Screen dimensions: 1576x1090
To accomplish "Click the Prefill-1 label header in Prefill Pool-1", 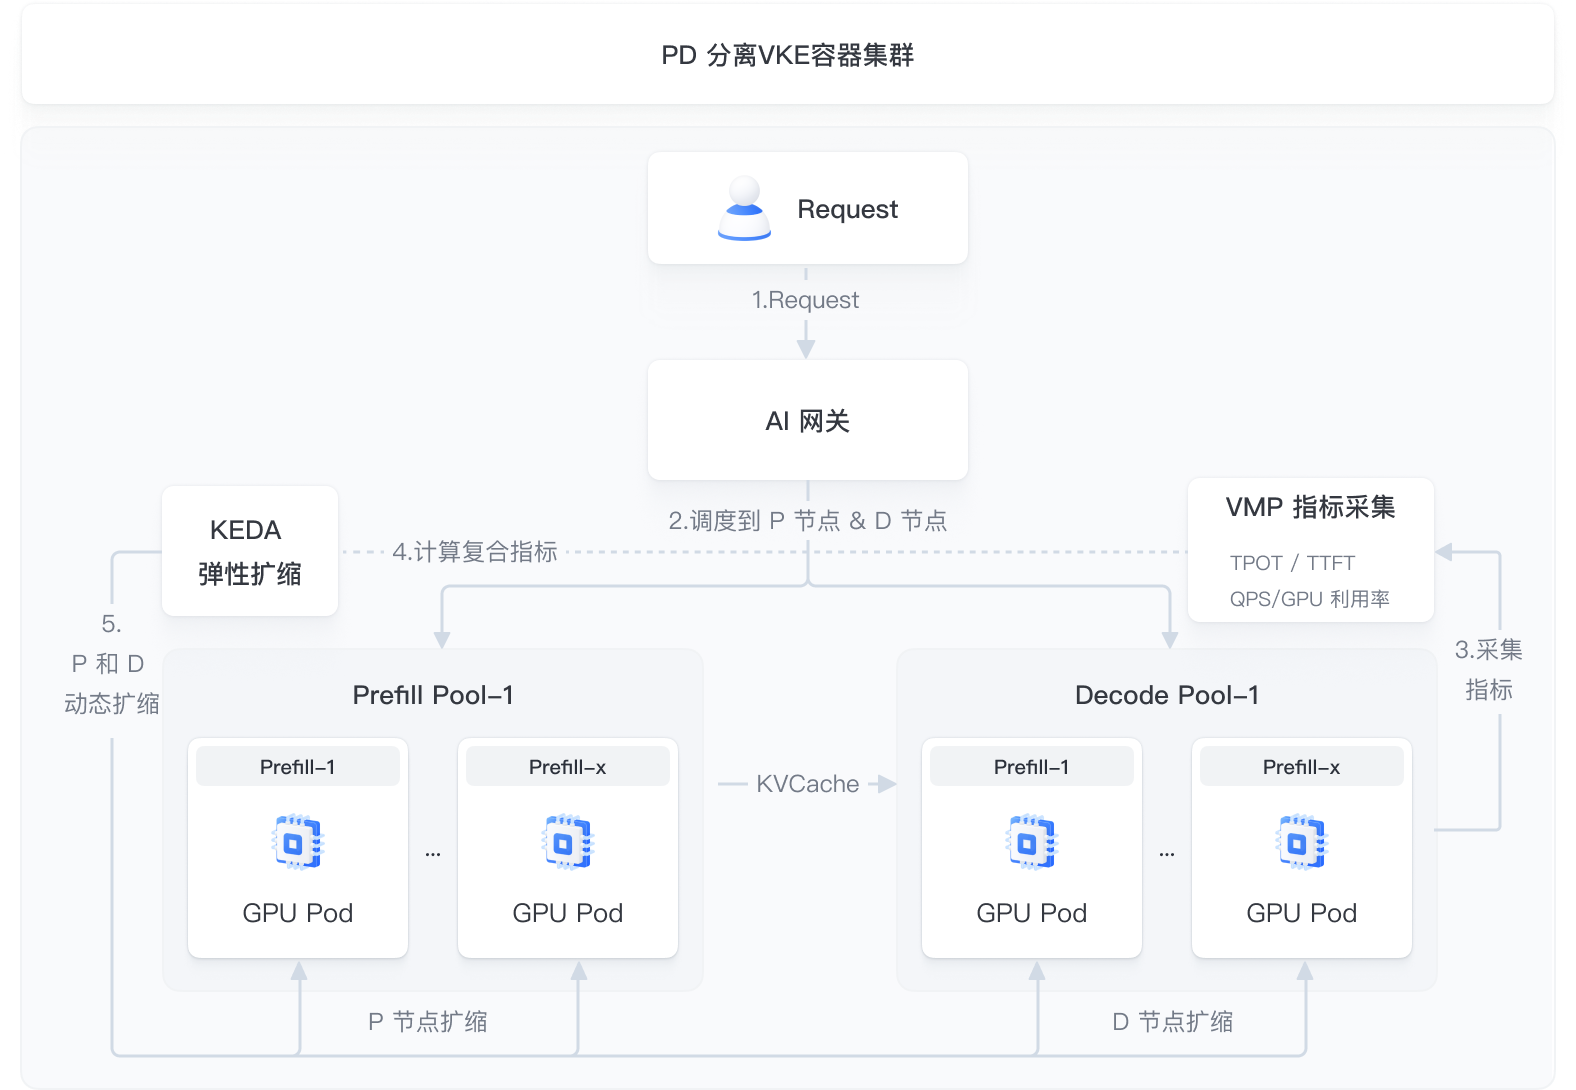I will click(x=298, y=767).
